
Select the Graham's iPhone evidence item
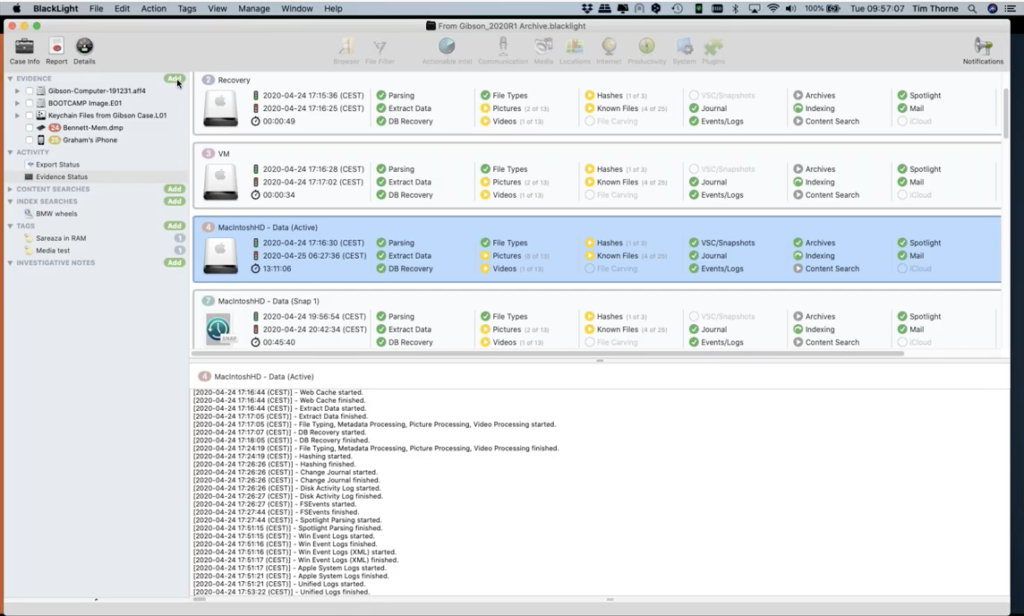90,140
